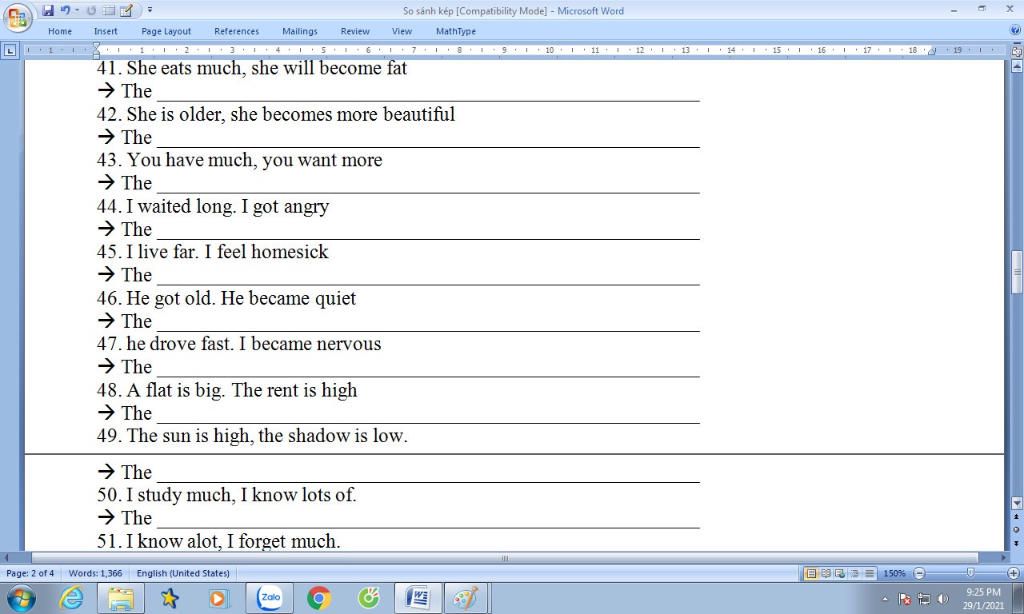Click the Microsoft Word taskbar button
The image size is (1024, 614).
pos(417,598)
